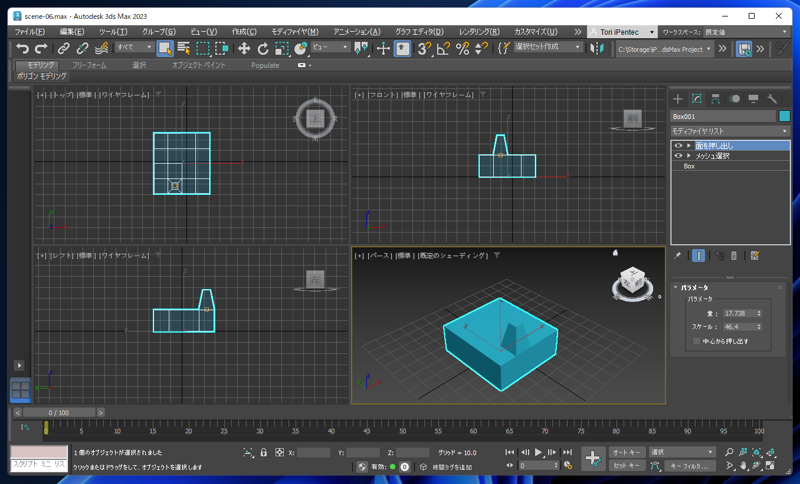Click the Mirror tool icon

point(597,49)
